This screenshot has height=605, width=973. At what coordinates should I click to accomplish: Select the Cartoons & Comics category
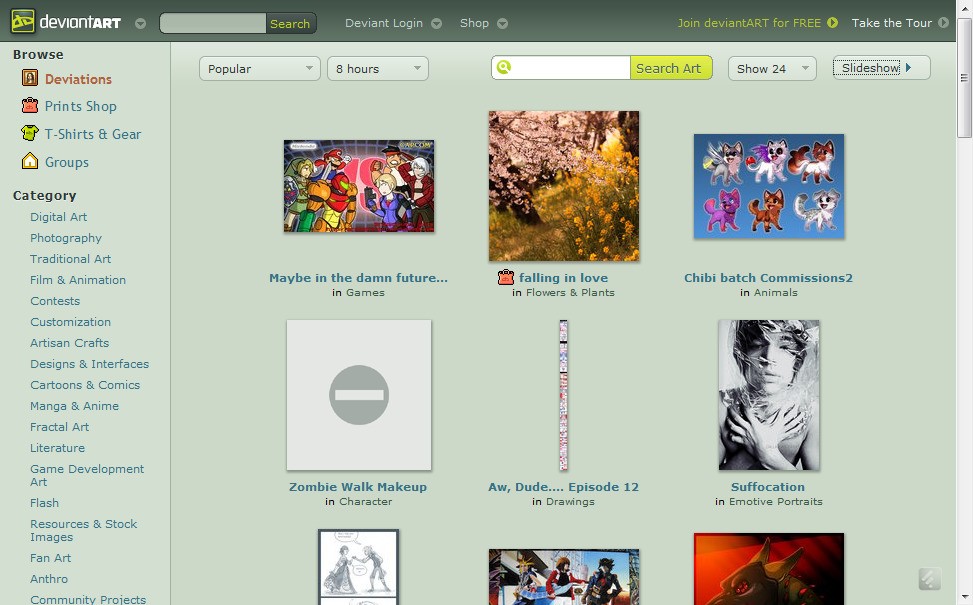click(x=85, y=385)
